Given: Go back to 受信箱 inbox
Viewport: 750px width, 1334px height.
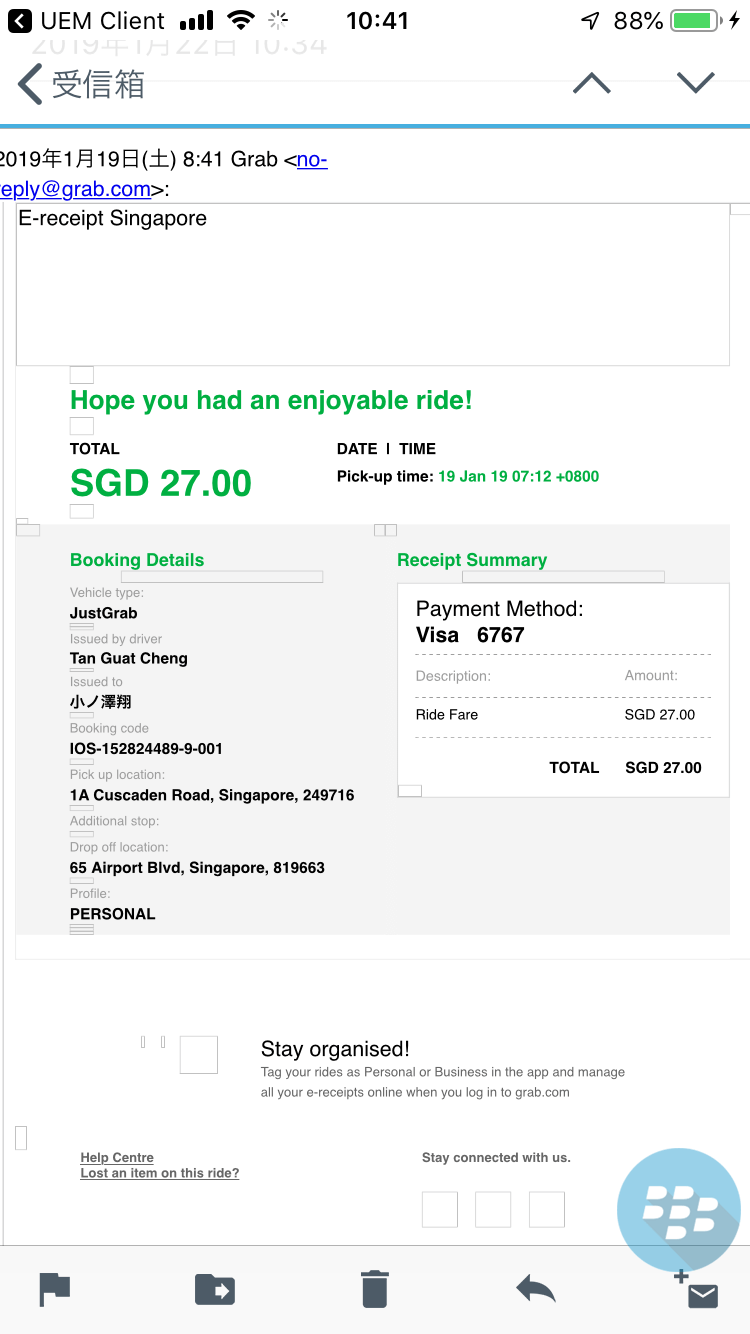Looking at the screenshot, I should coord(82,85).
